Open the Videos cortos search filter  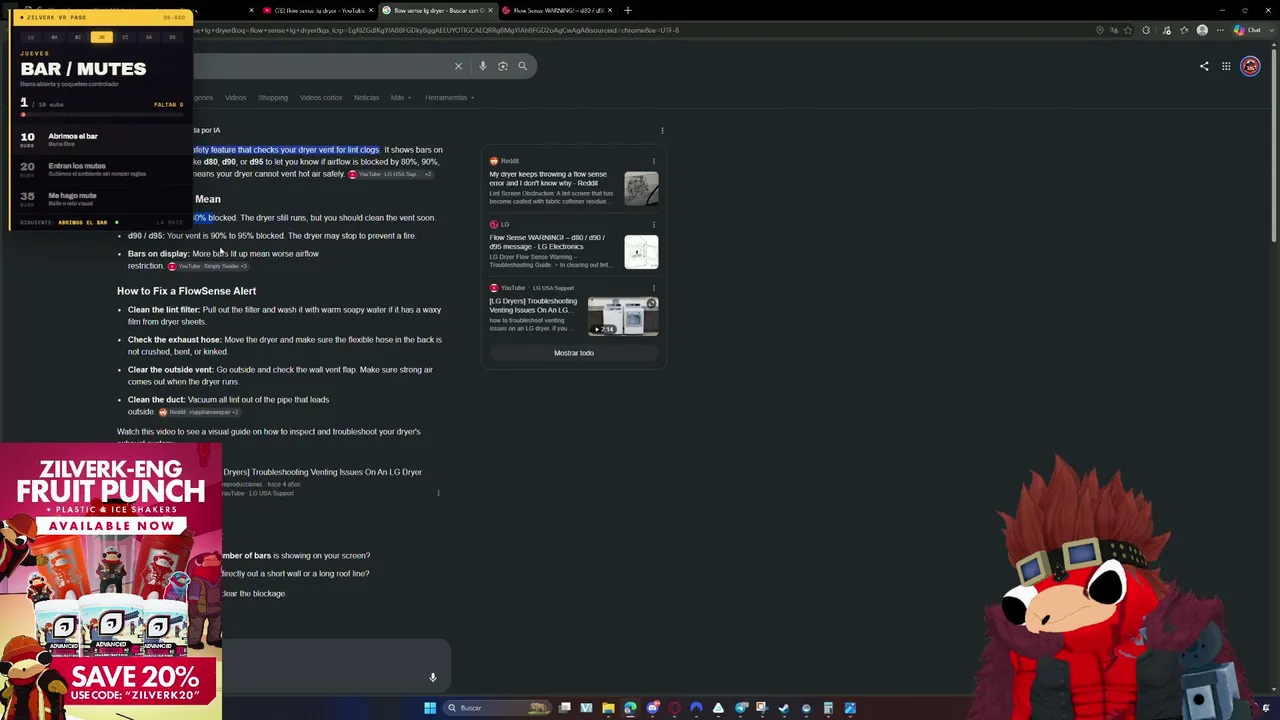pos(321,98)
